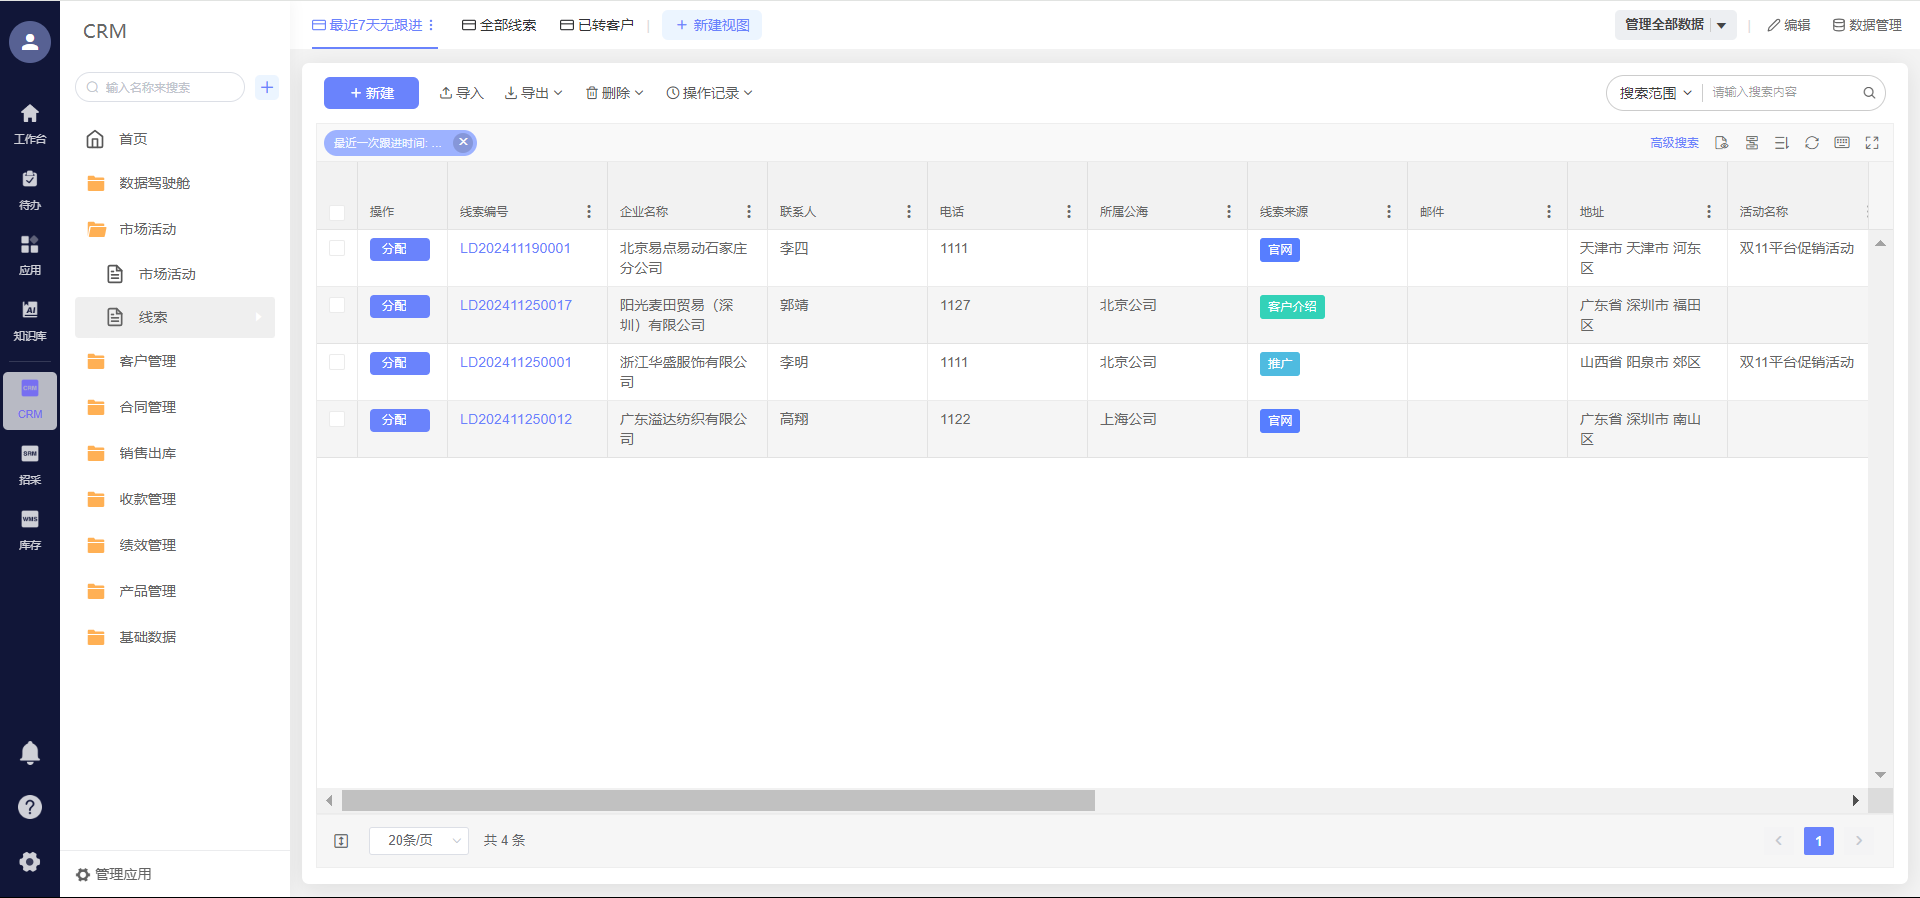Click the plus icon beside the name search
This screenshot has width=1920, height=898.
(267, 87)
